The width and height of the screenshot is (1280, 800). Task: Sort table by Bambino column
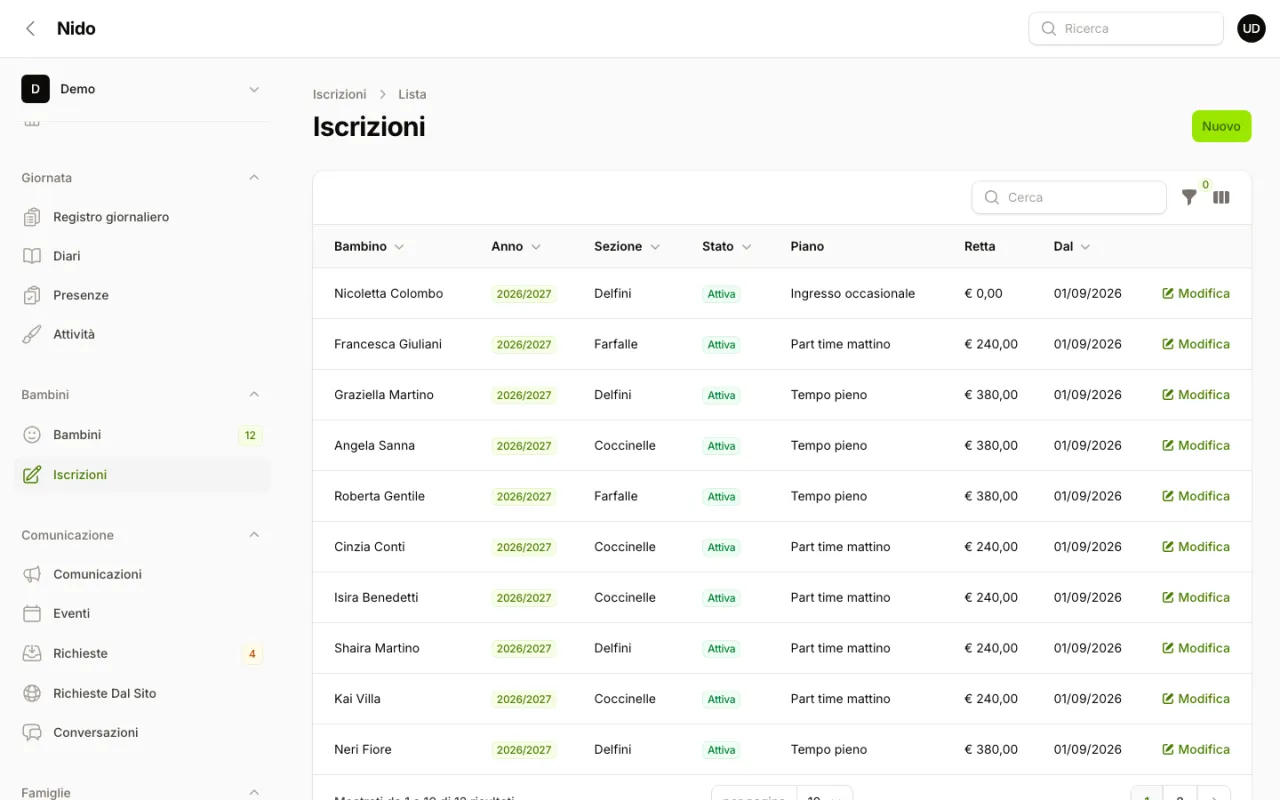(x=369, y=246)
